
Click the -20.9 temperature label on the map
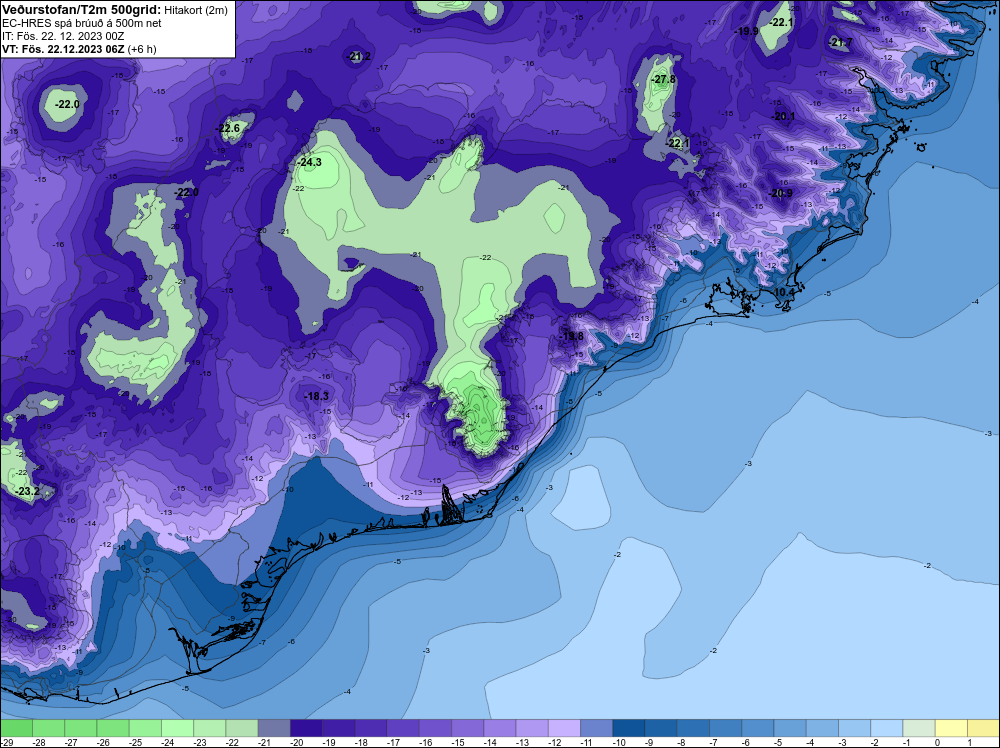point(781,193)
